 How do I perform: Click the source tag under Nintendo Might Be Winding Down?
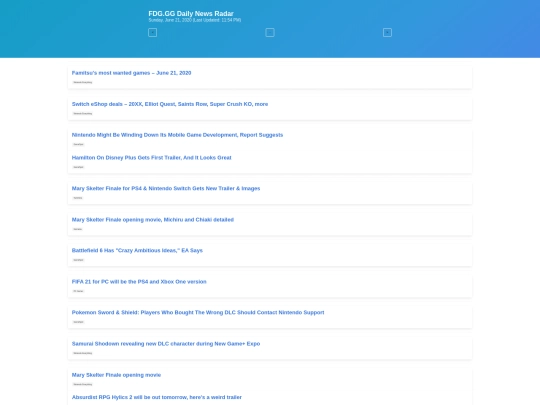[x=79, y=144]
